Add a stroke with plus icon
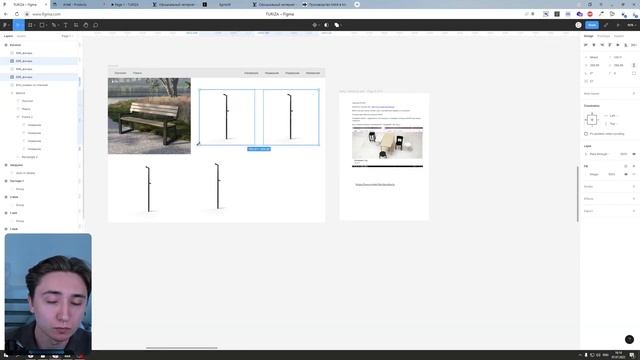The height and width of the screenshot is (360, 640). click(x=634, y=187)
